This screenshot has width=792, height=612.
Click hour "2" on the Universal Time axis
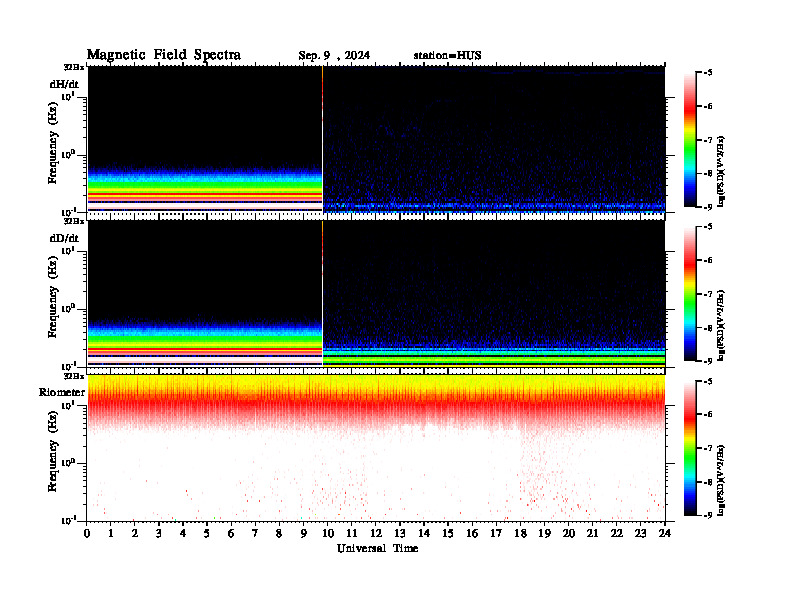135,533
